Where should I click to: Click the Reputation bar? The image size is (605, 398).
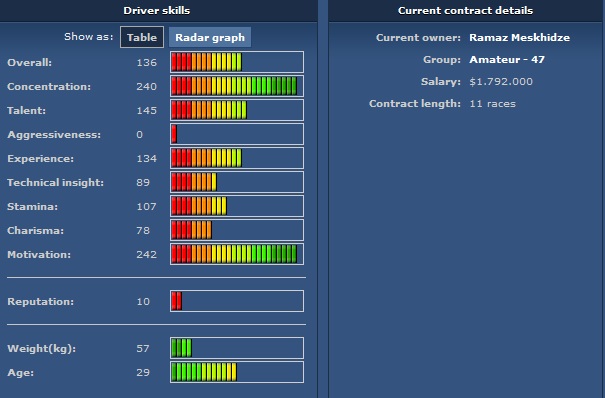pyautogui.click(x=237, y=301)
